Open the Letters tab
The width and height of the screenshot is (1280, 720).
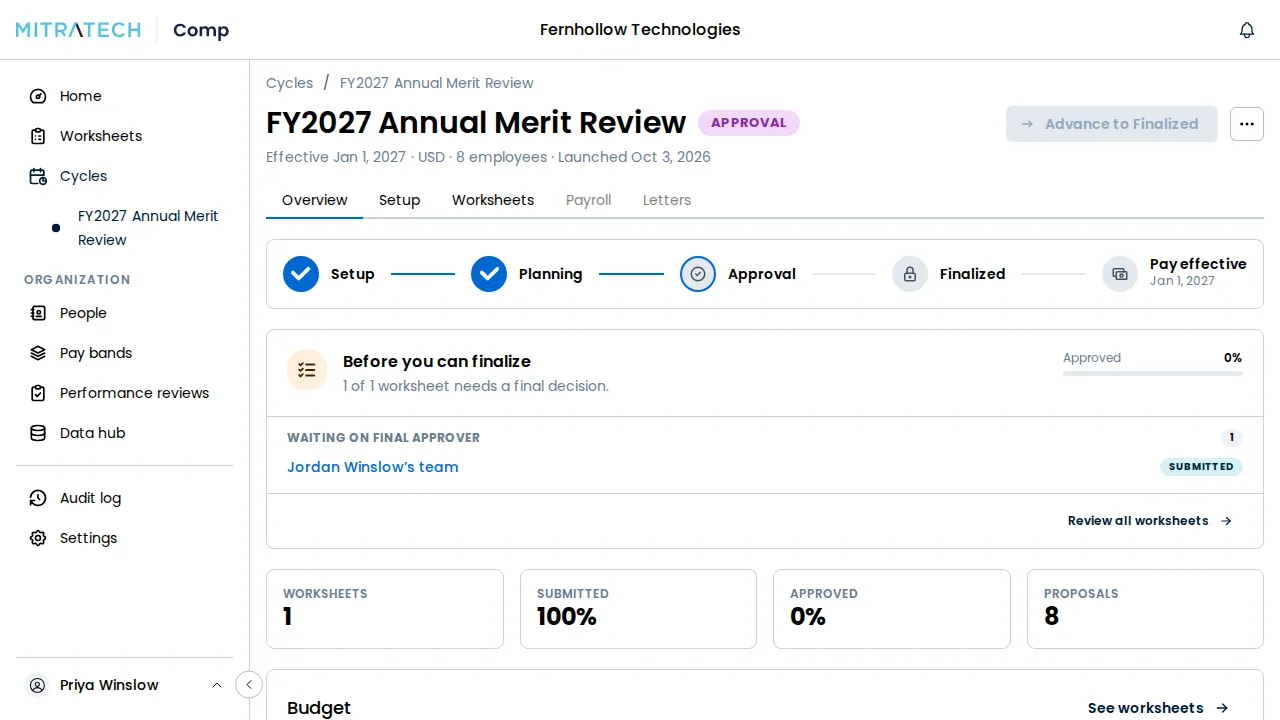coord(667,200)
